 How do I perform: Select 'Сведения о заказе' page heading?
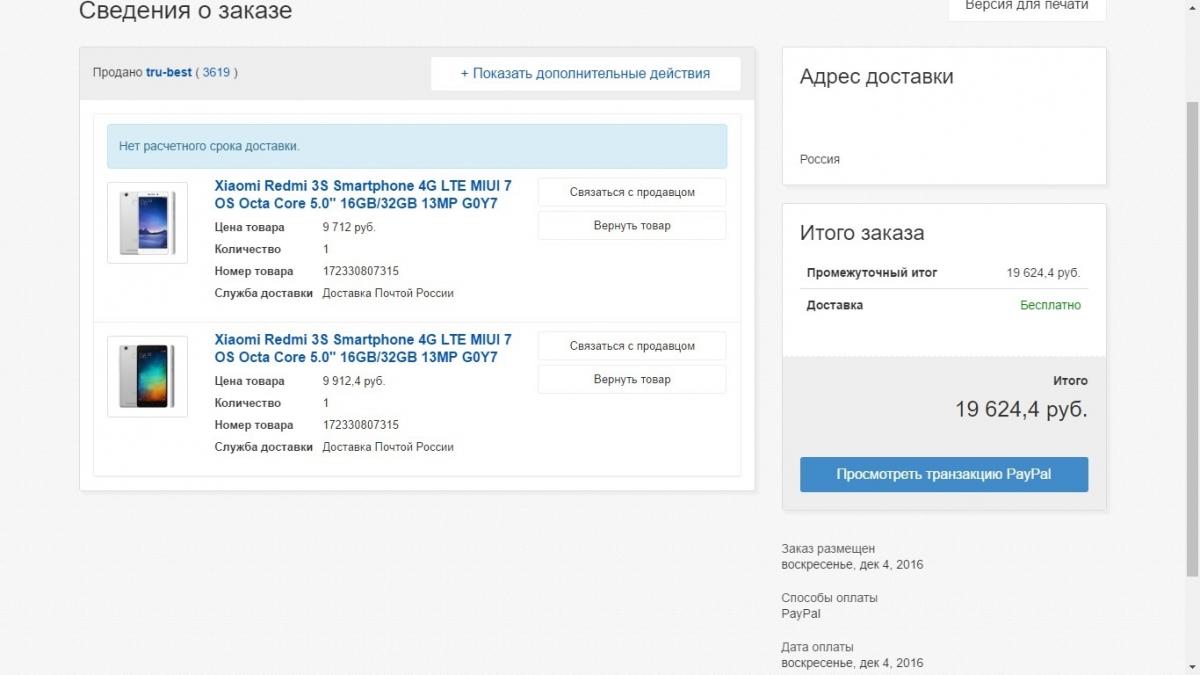[x=186, y=11]
